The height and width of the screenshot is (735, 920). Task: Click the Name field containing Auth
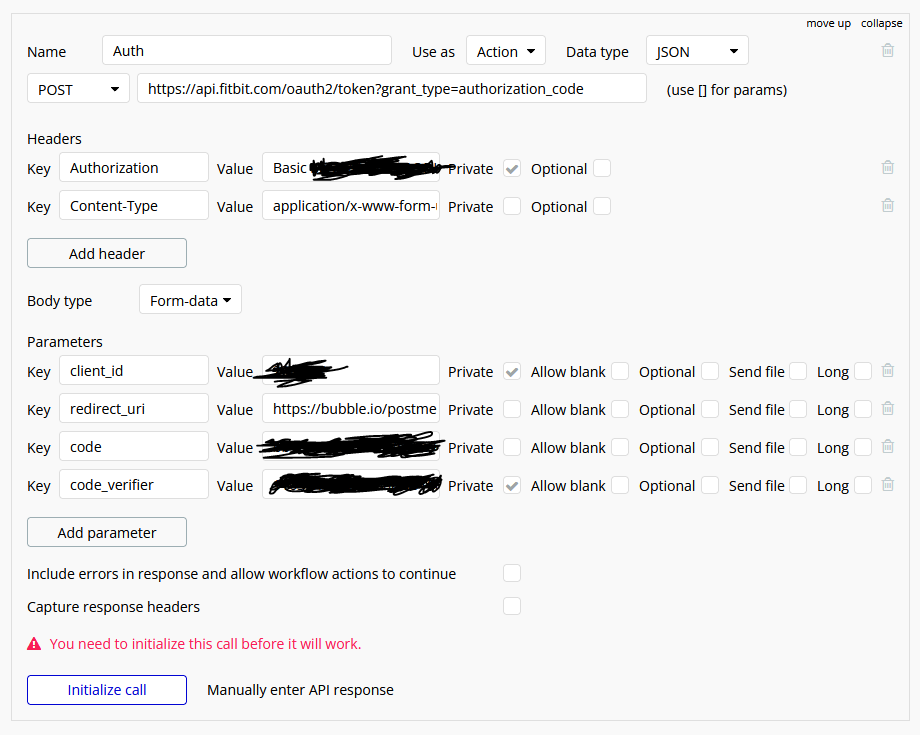tap(247, 50)
